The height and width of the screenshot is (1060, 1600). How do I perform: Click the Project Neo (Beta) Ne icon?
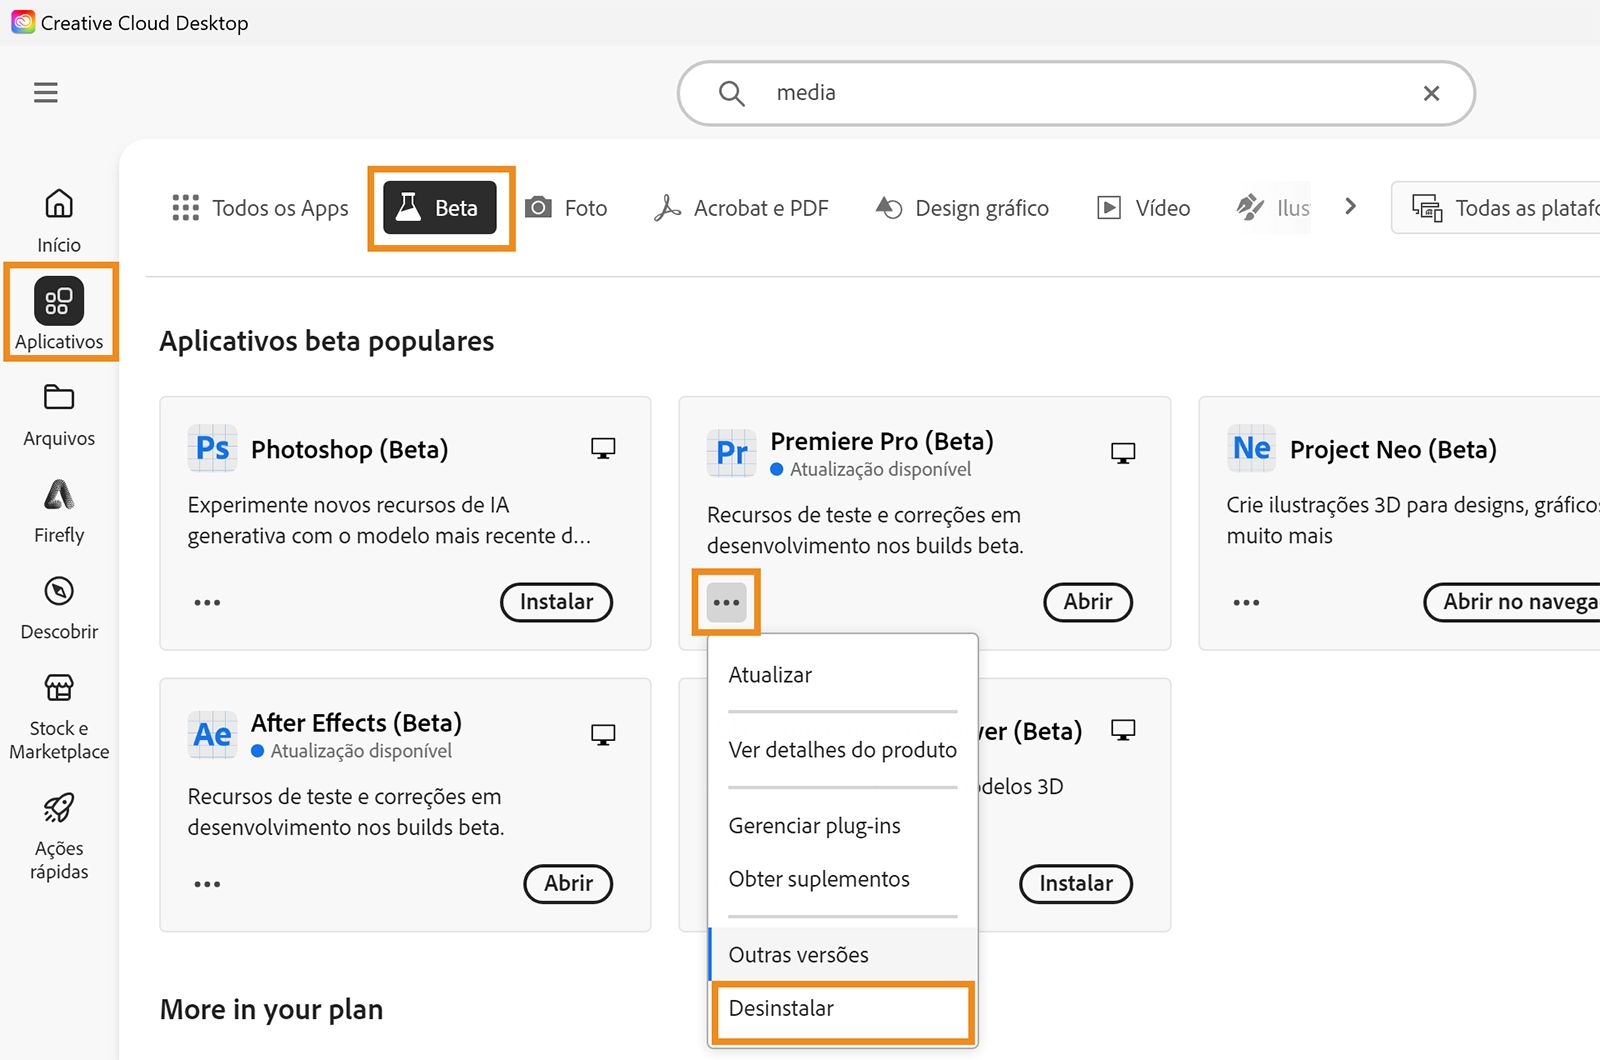1252,448
